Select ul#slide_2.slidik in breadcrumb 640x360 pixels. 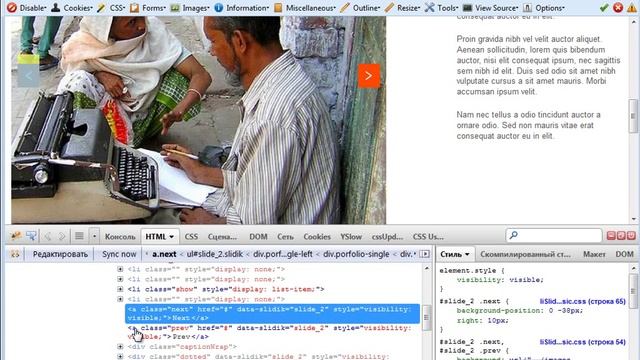click(x=215, y=254)
